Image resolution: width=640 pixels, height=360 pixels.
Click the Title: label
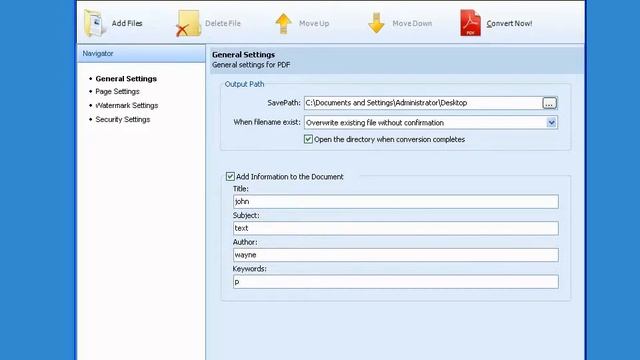pyautogui.click(x=240, y=189)
